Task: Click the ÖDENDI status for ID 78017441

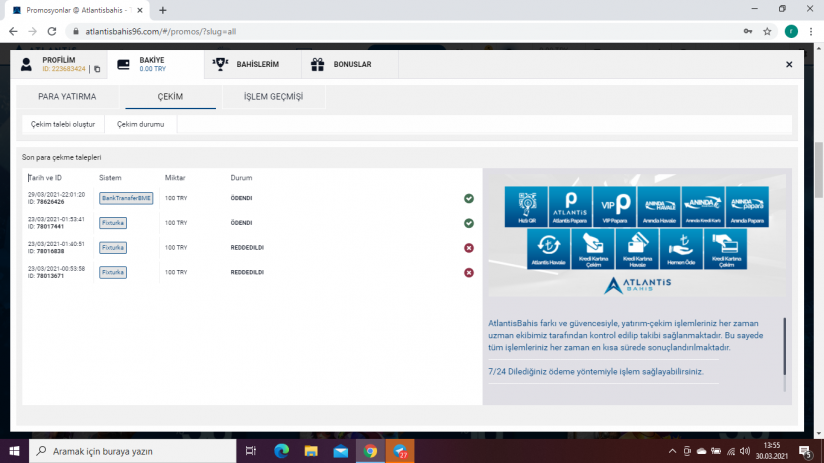Action: click(x=241, y=223)
